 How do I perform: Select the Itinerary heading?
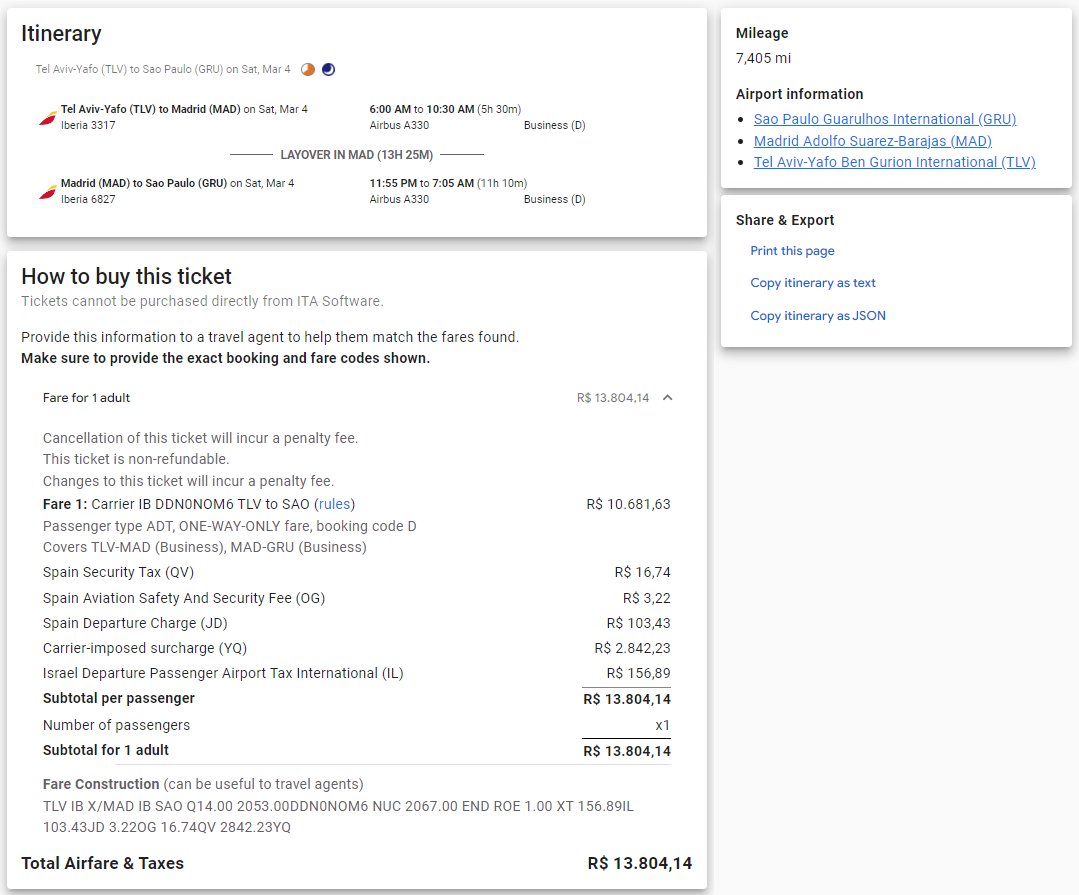pos(61,34)
